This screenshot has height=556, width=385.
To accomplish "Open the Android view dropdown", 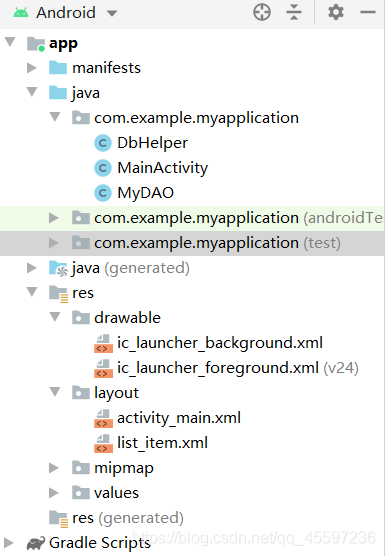I will [112, 13].
